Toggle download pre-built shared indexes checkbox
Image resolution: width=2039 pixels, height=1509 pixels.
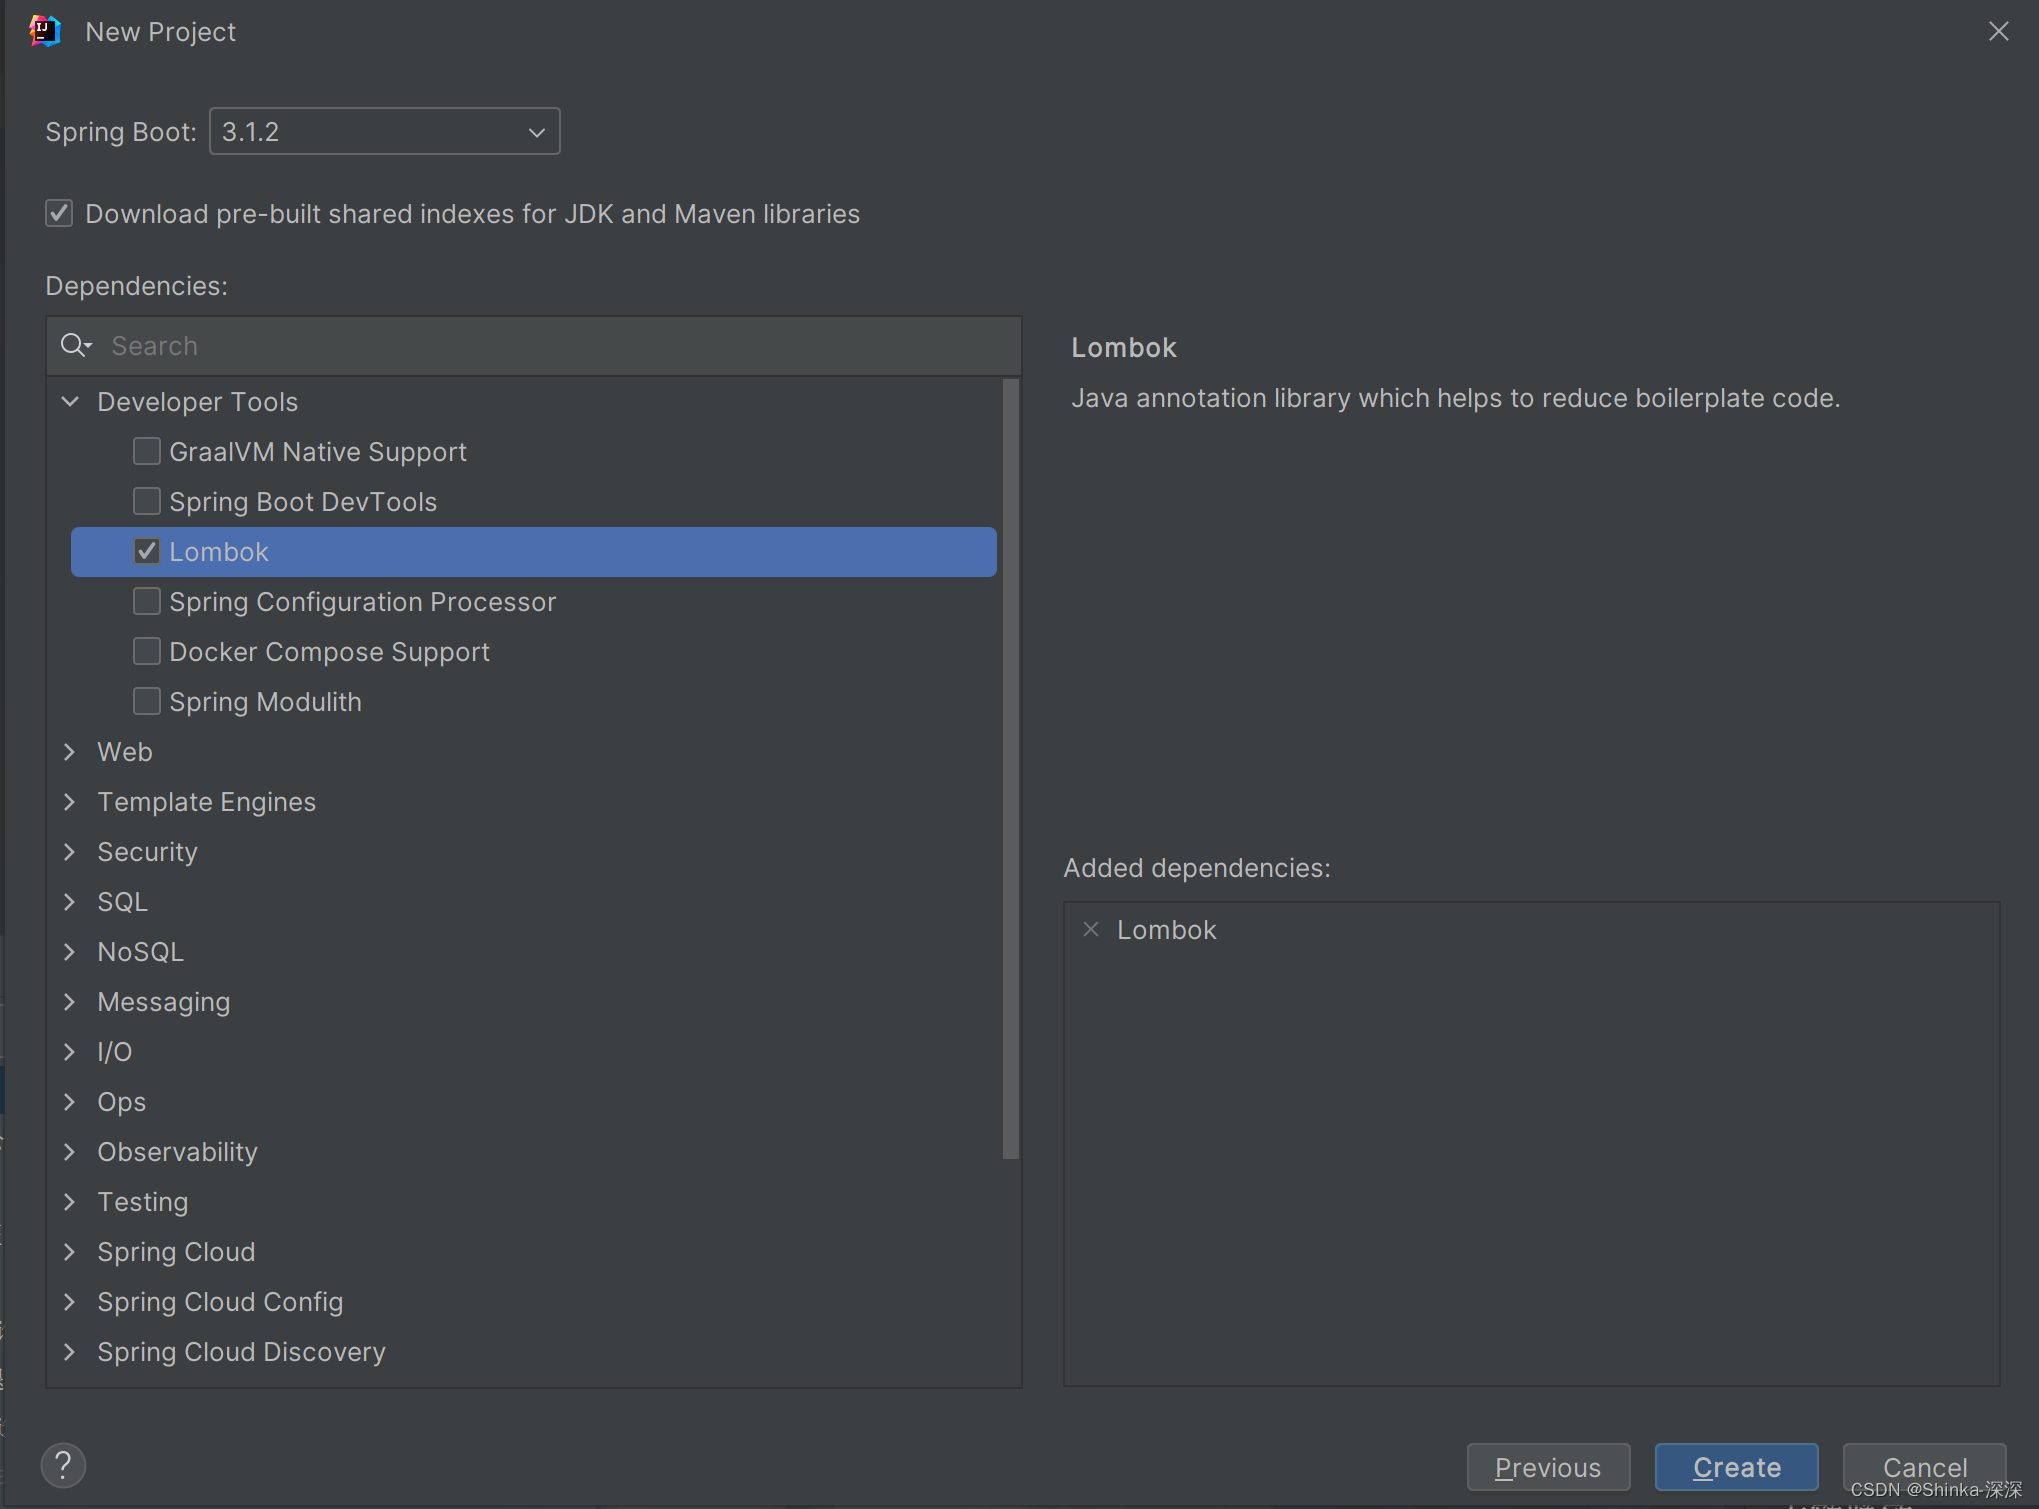click(x=59, y=214)
